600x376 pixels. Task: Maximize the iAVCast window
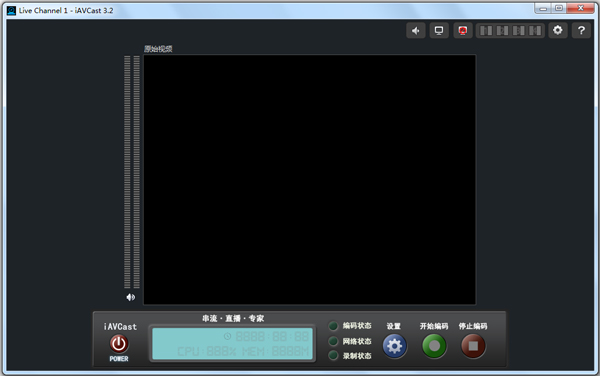point(559,8)
